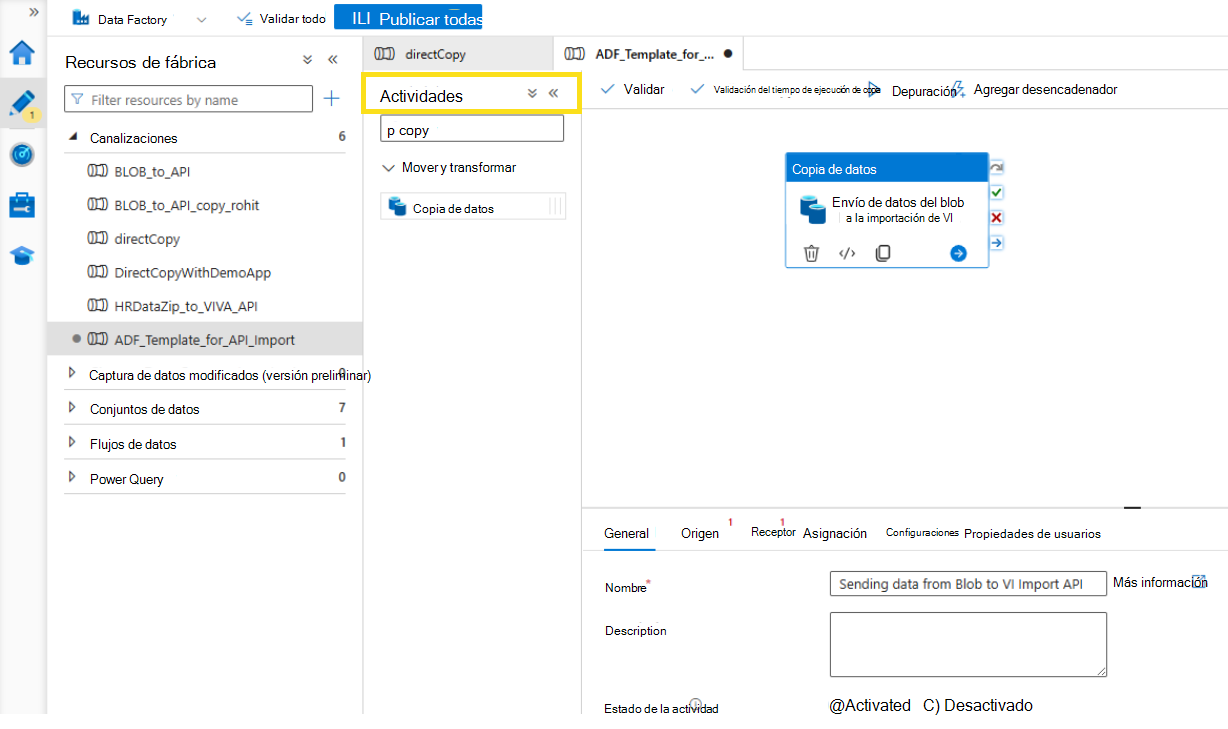Select Copia de datos activity in list
The height and width of the screenshot is (729, 1228).
click(x=473, y=207)
